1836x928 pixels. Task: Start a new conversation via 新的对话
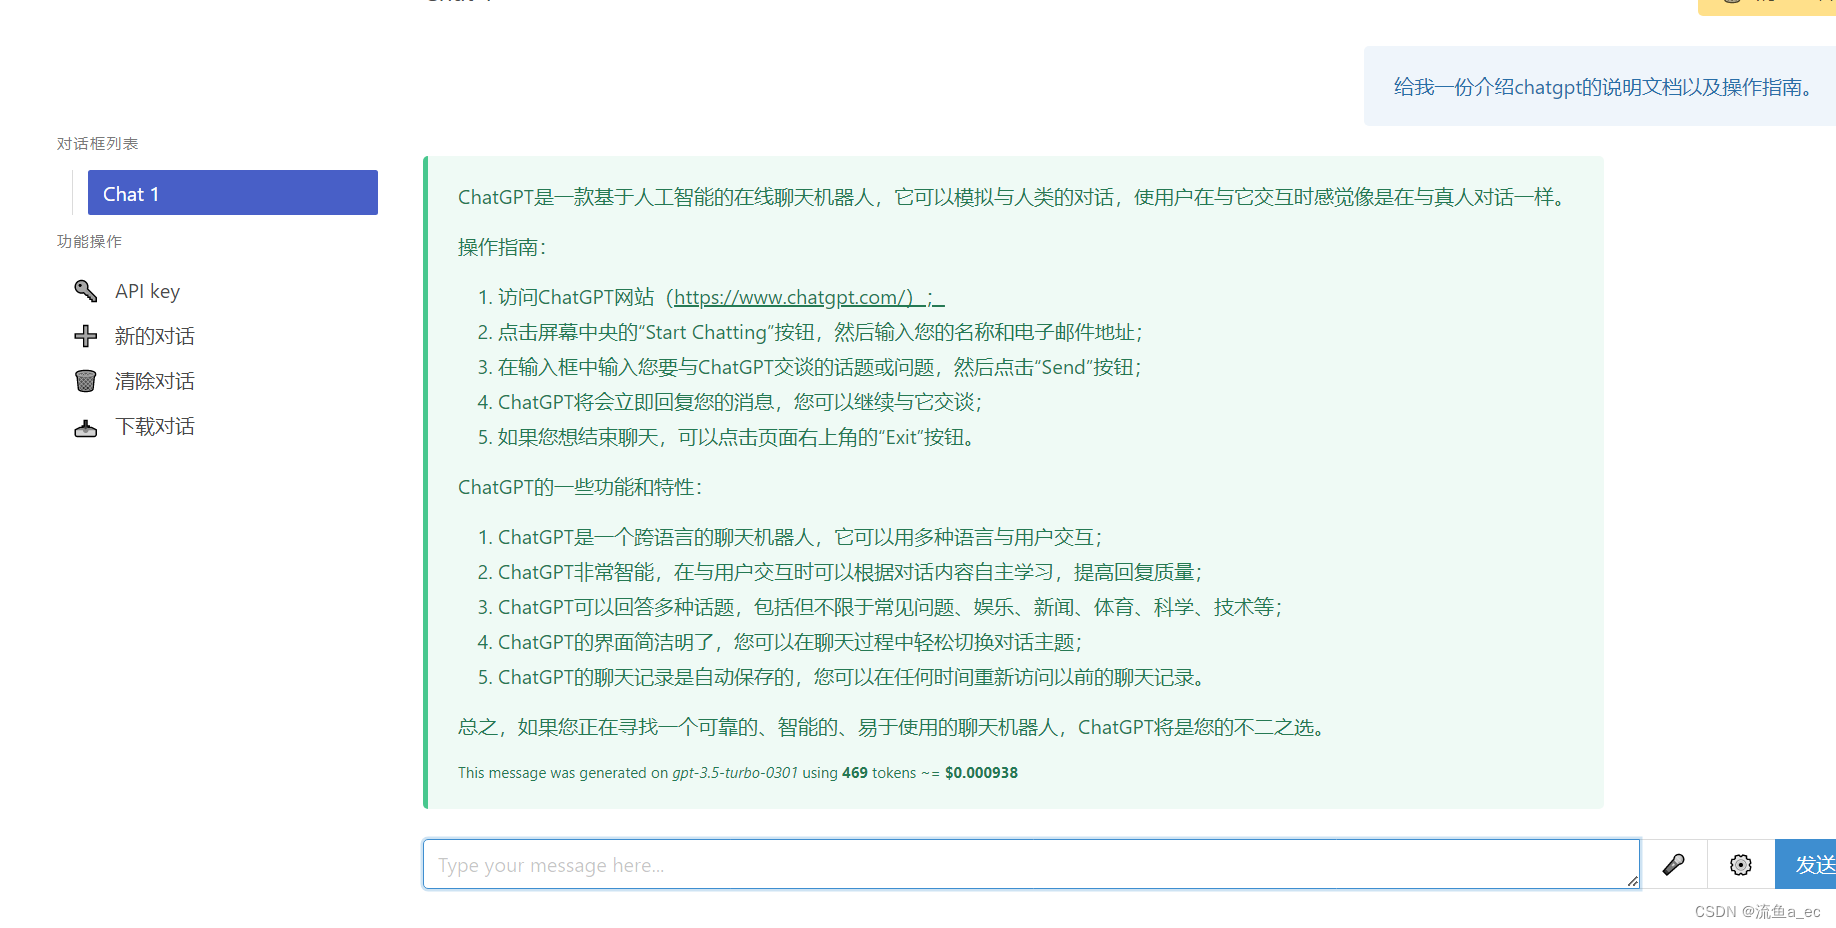pyautogui.click(x=155, y=336)
